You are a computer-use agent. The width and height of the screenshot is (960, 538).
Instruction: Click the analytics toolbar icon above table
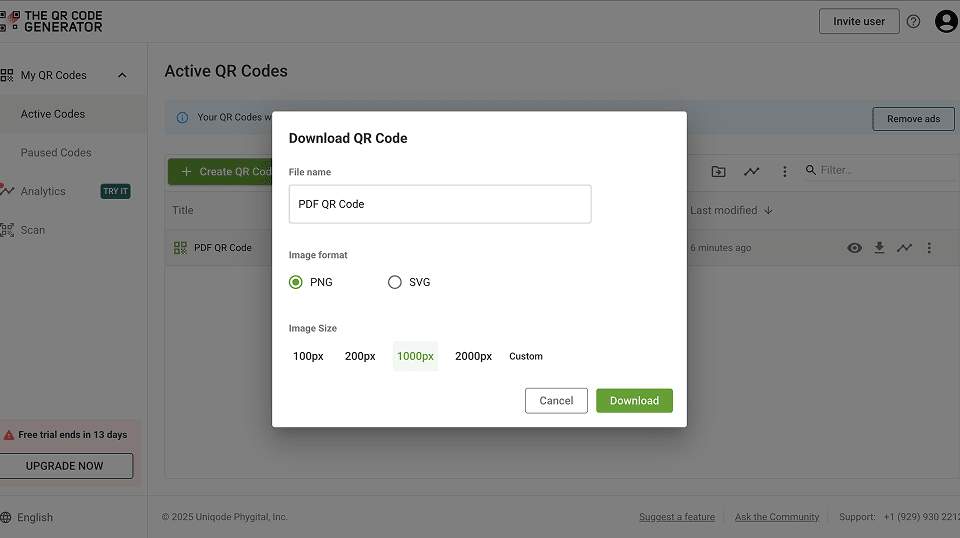click(x=751, y=171)
